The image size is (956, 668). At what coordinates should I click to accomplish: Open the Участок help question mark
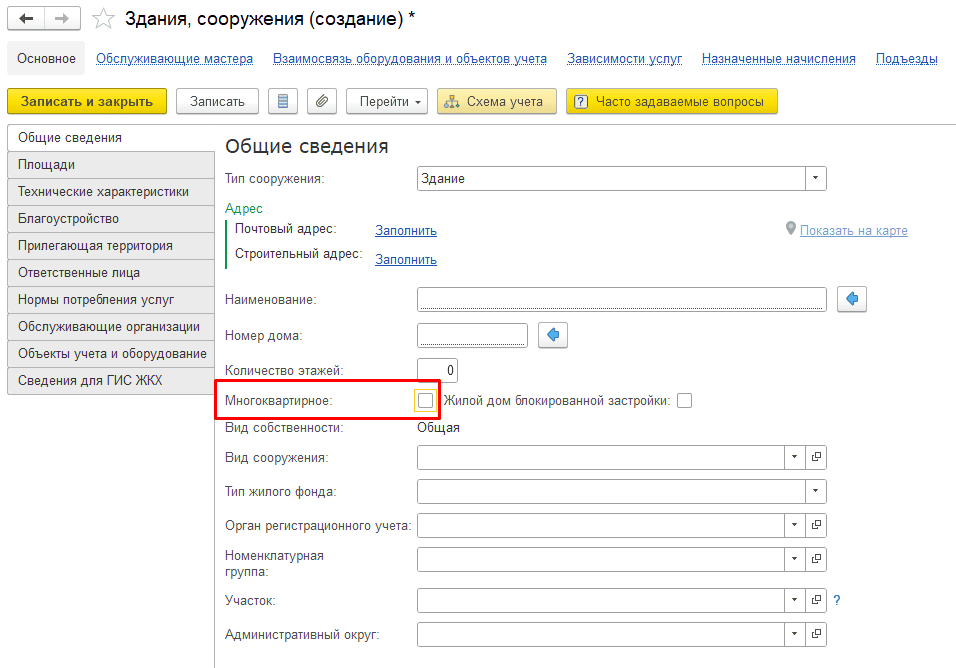[837, 600]
